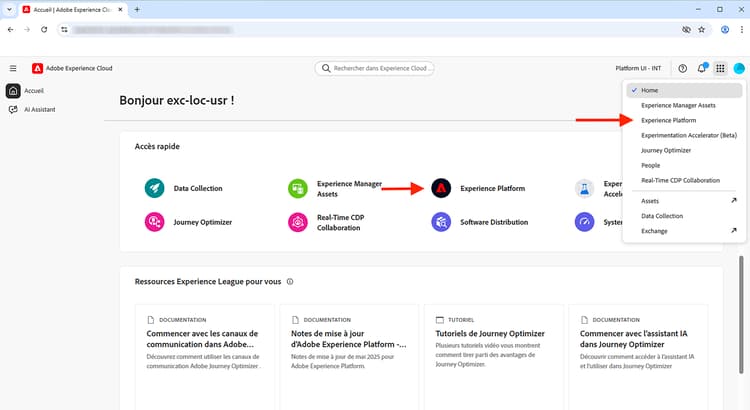Image resolution: width=750 pixels, height=410 pixels.
Task: Reload the page with the refresh icon
Action: pos(44,30)
